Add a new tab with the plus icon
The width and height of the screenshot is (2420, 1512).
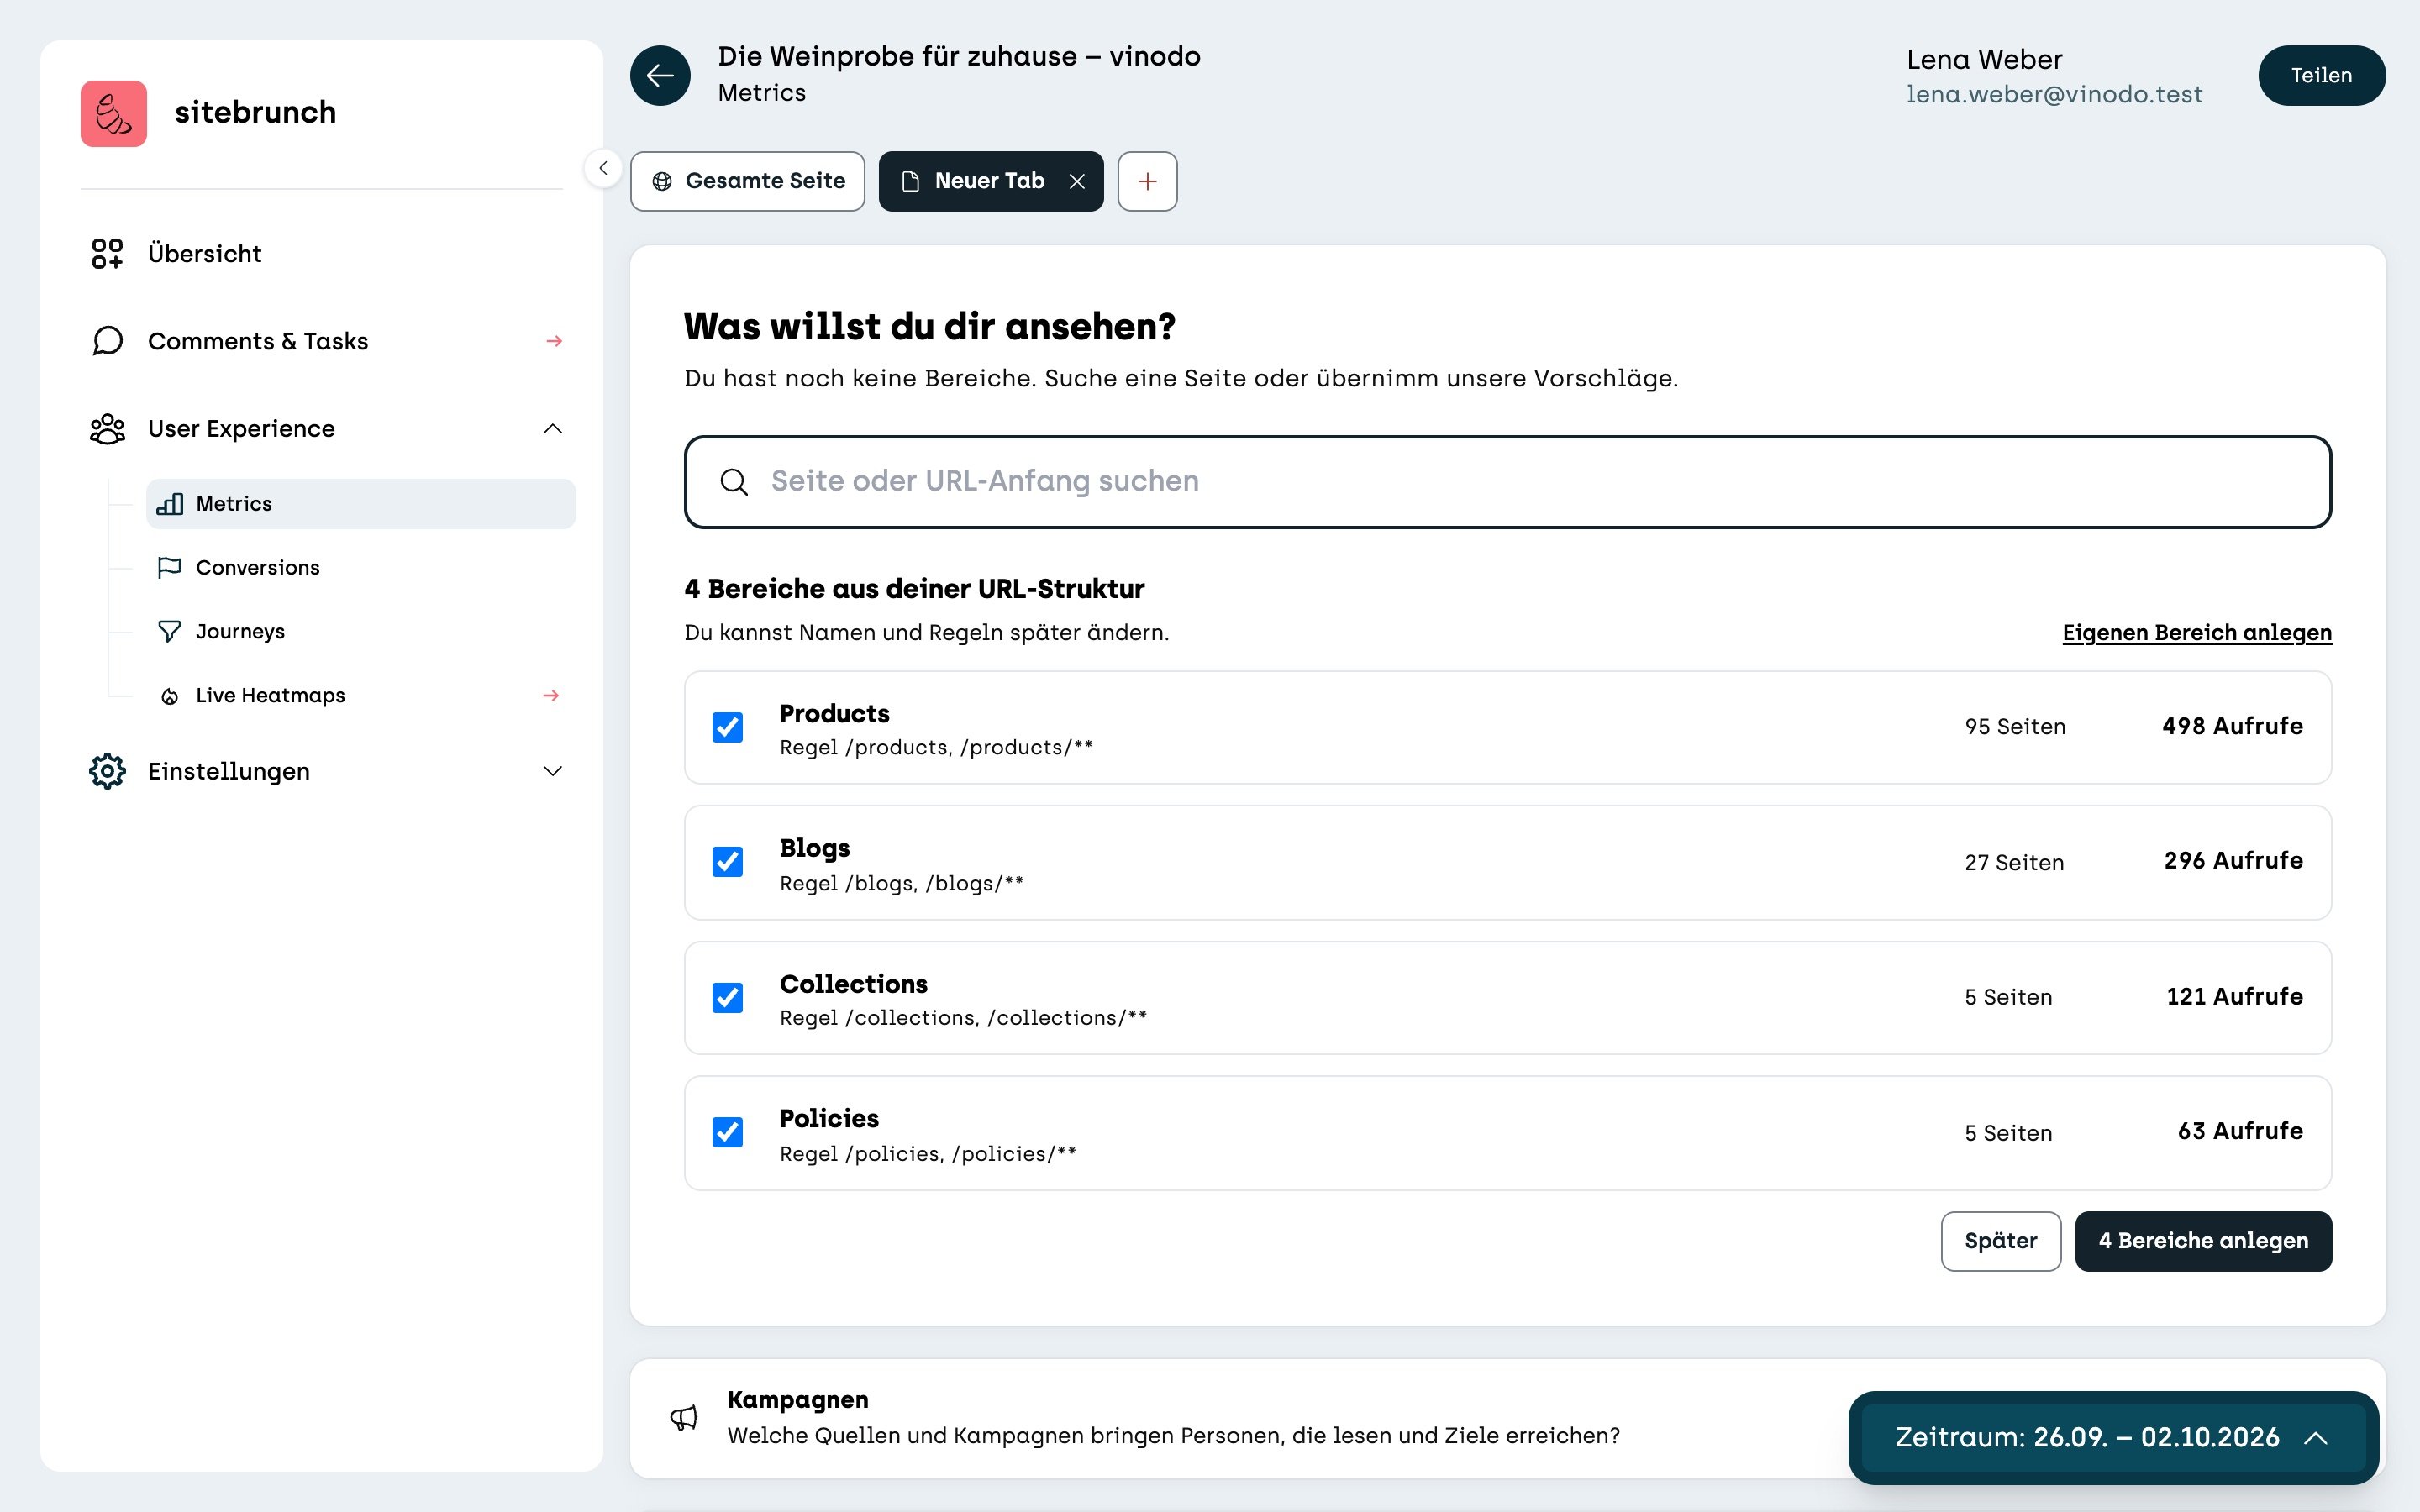tap(1147, 181)
